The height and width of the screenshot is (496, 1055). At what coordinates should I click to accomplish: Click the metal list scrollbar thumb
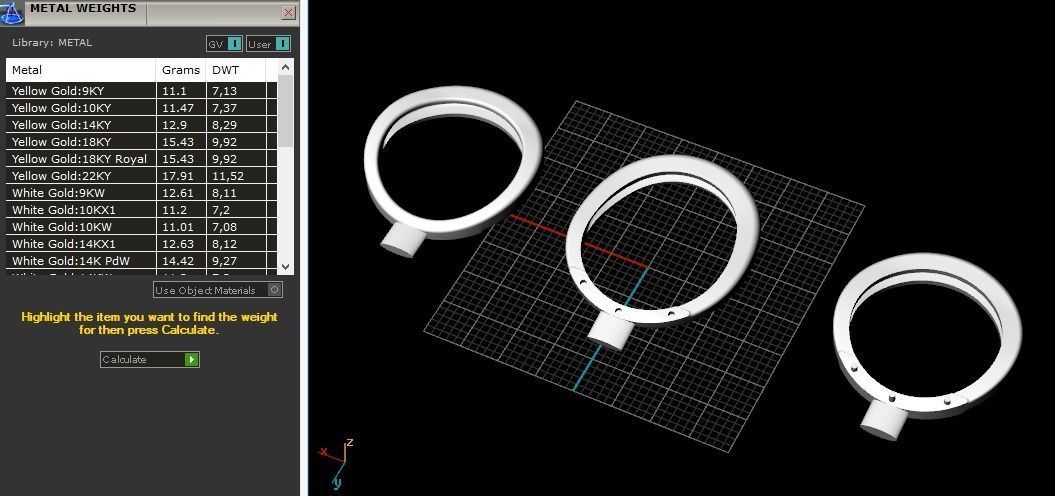click(285, 111)
